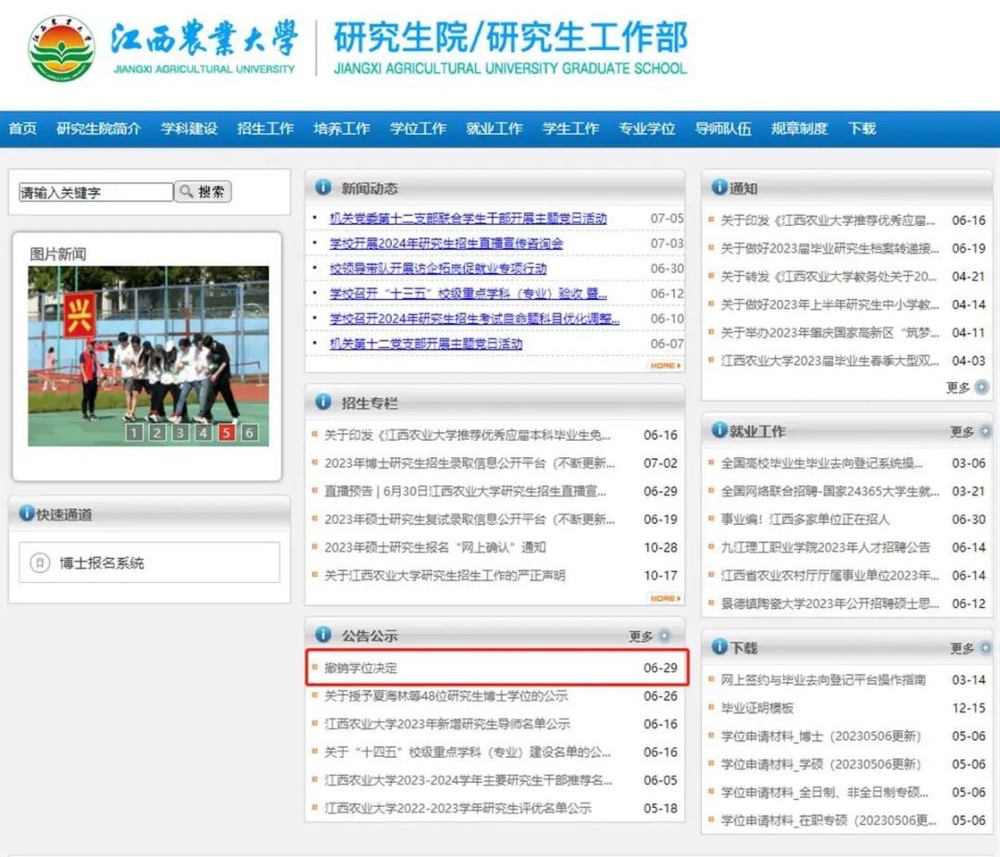Click the info icon beside 新闻动态

pyautogui.click(x=323, y=188)
